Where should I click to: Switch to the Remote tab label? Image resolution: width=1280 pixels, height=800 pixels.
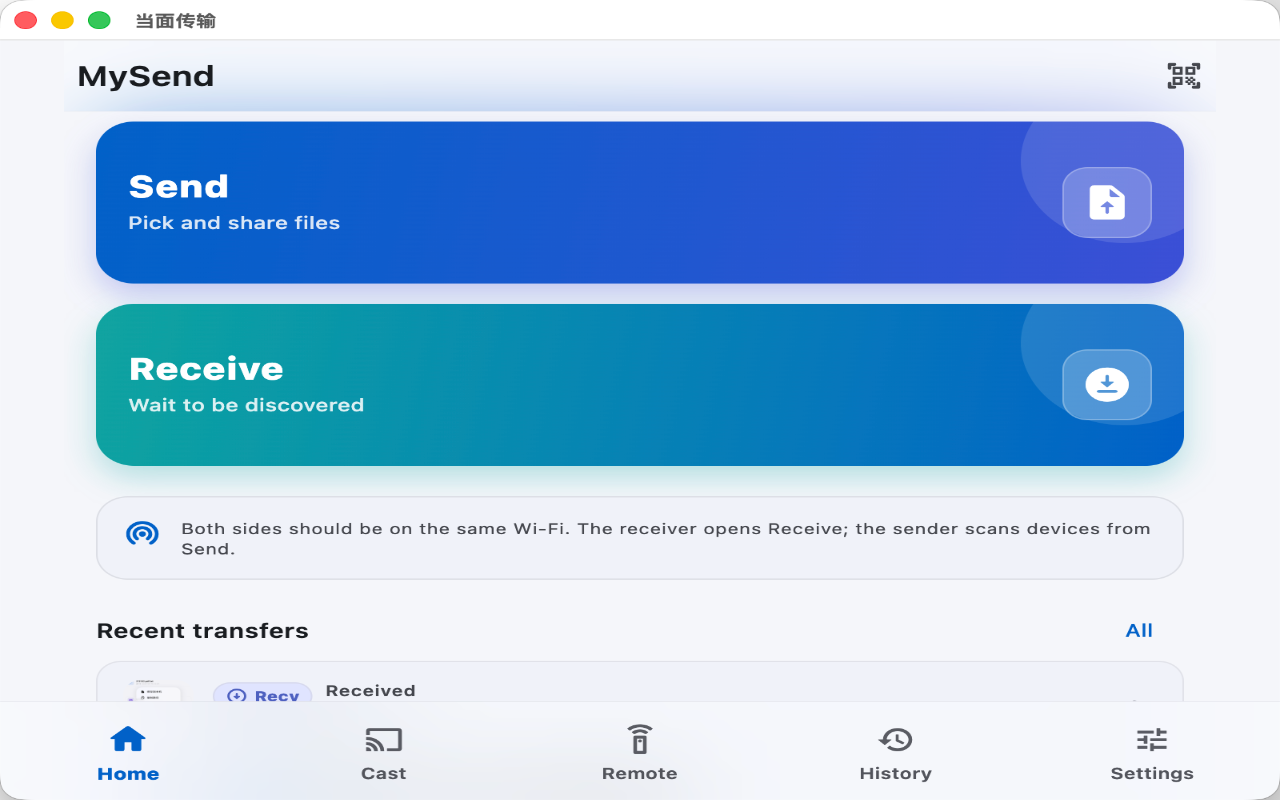(x=640, y=773)
